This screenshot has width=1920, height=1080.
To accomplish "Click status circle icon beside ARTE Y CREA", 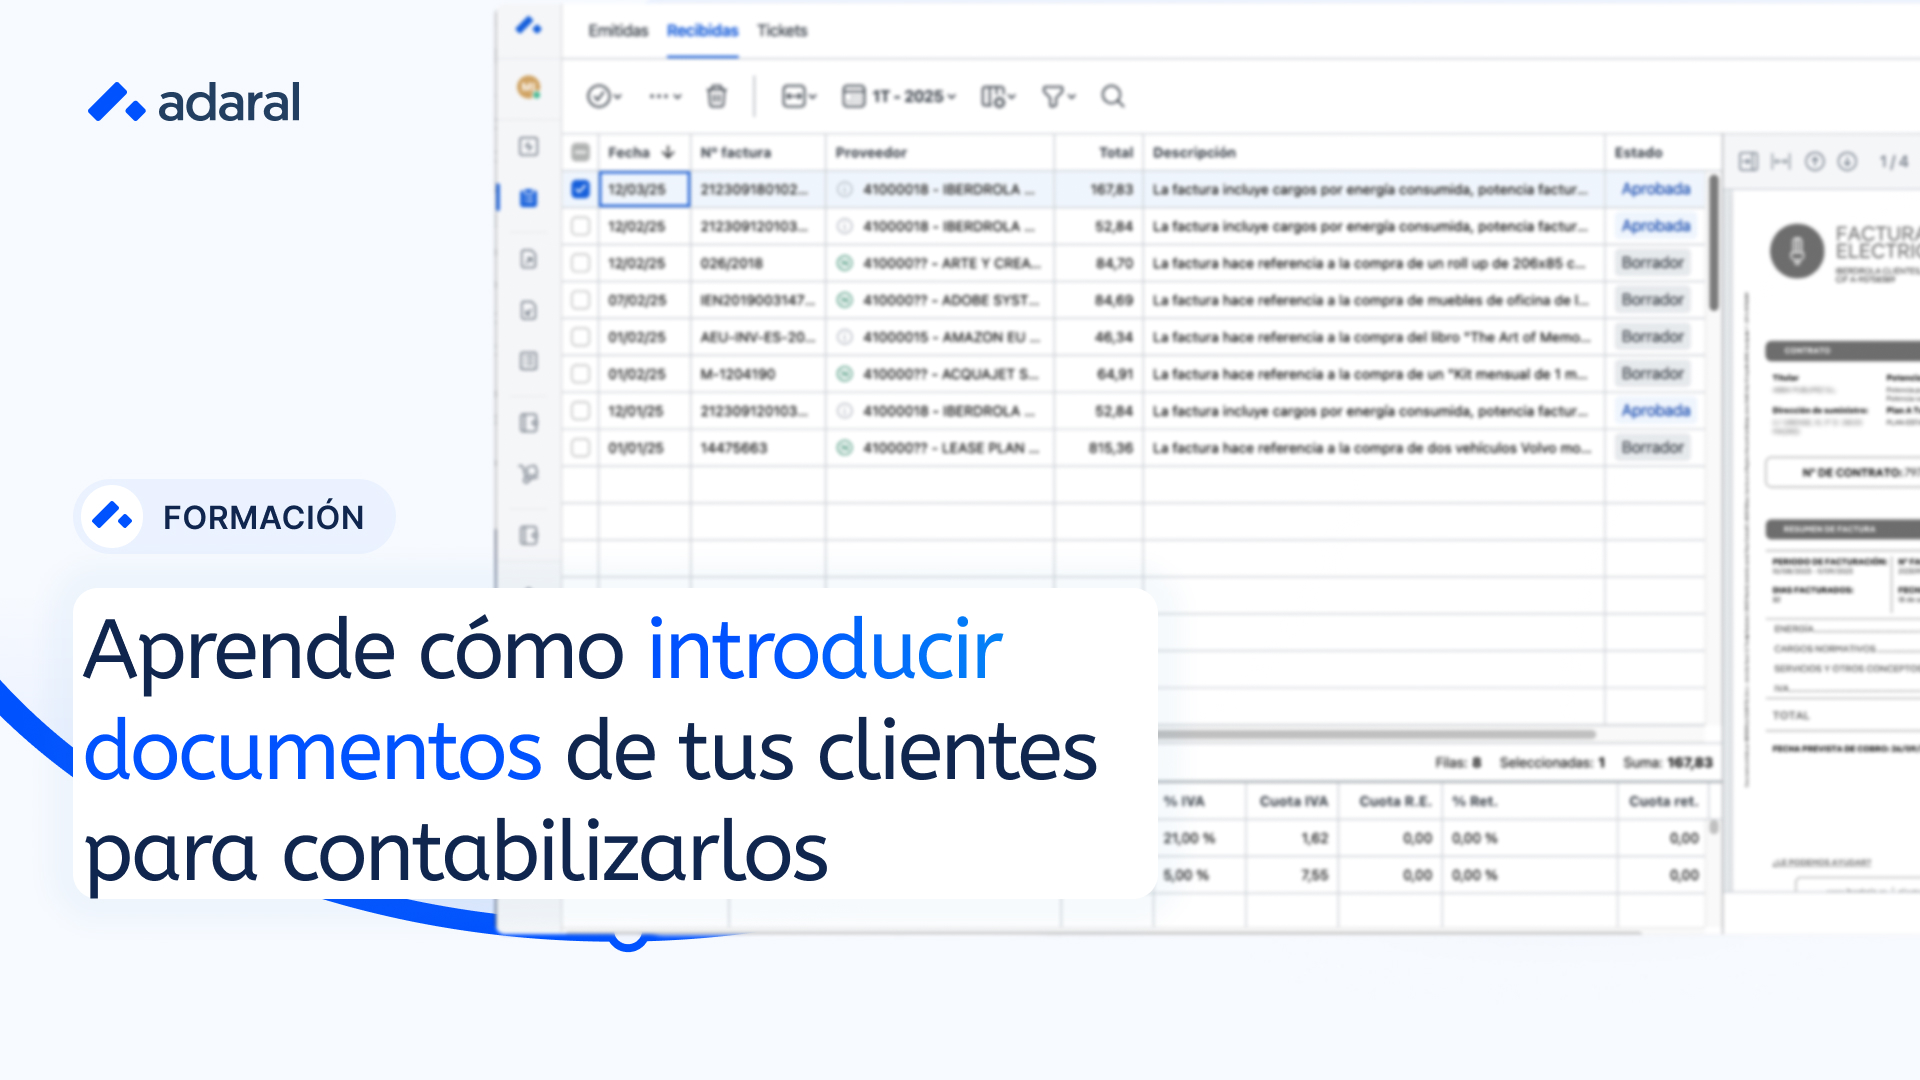I will [844, 263].
